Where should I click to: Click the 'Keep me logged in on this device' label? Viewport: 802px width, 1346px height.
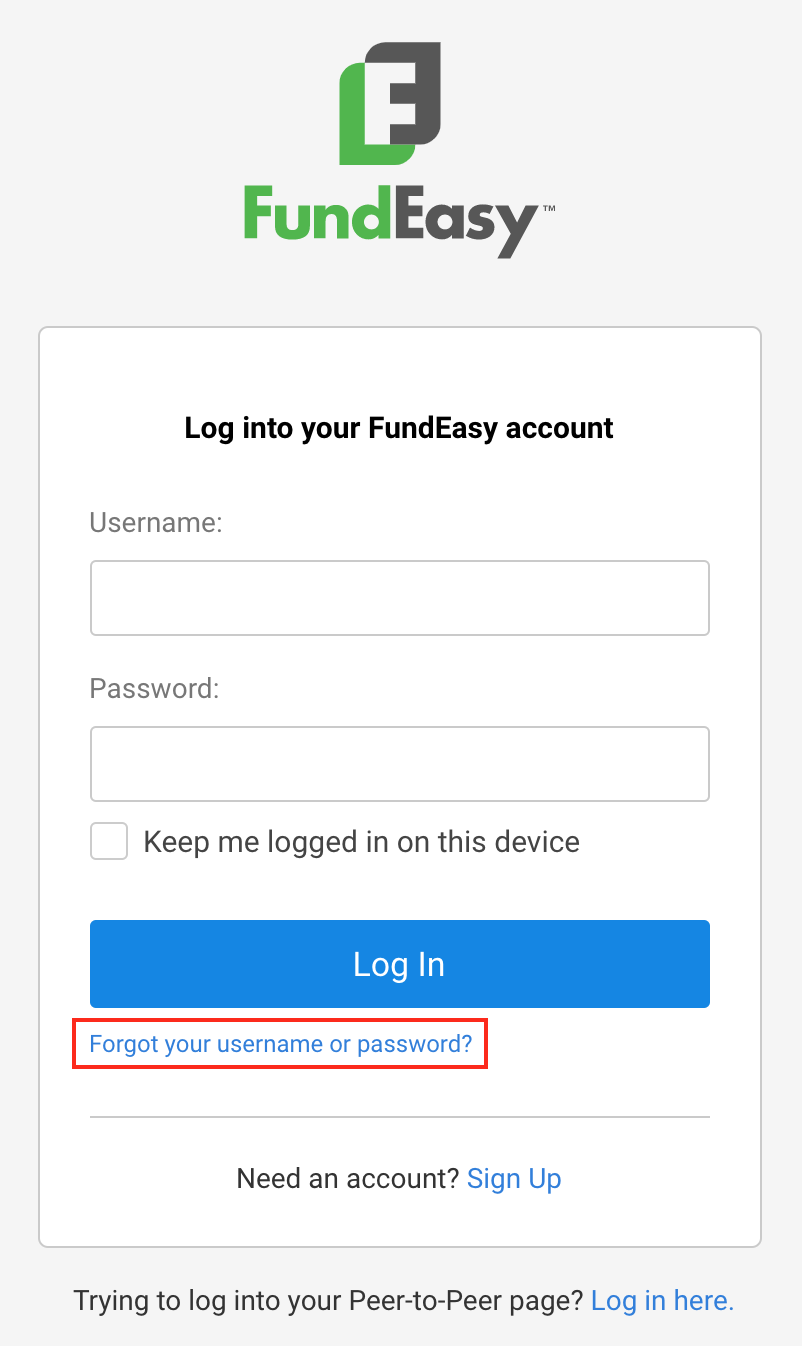coord(361,842)
